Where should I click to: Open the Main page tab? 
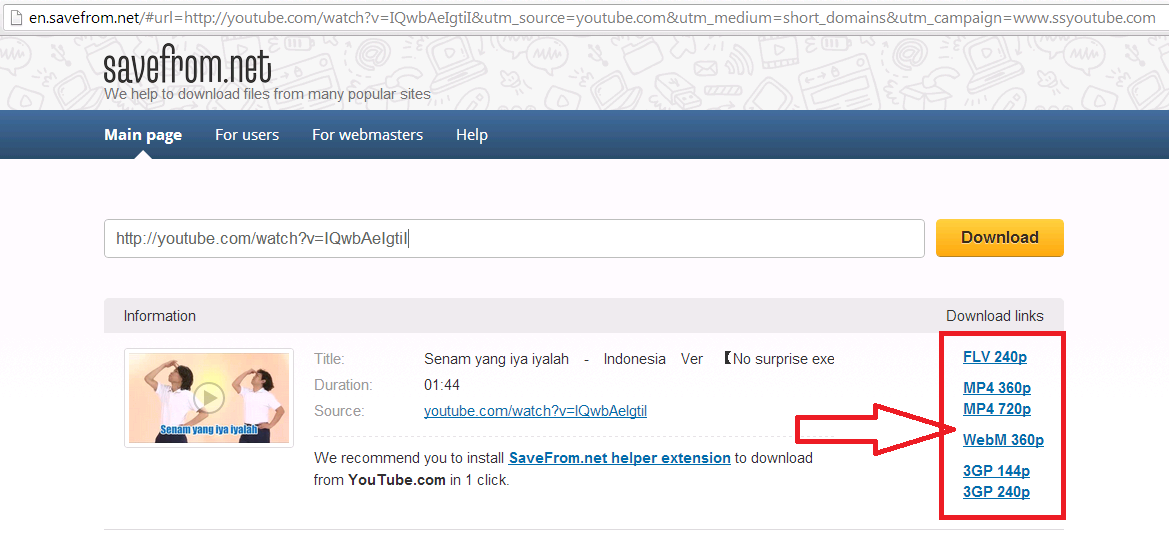[x=143, y=135]
